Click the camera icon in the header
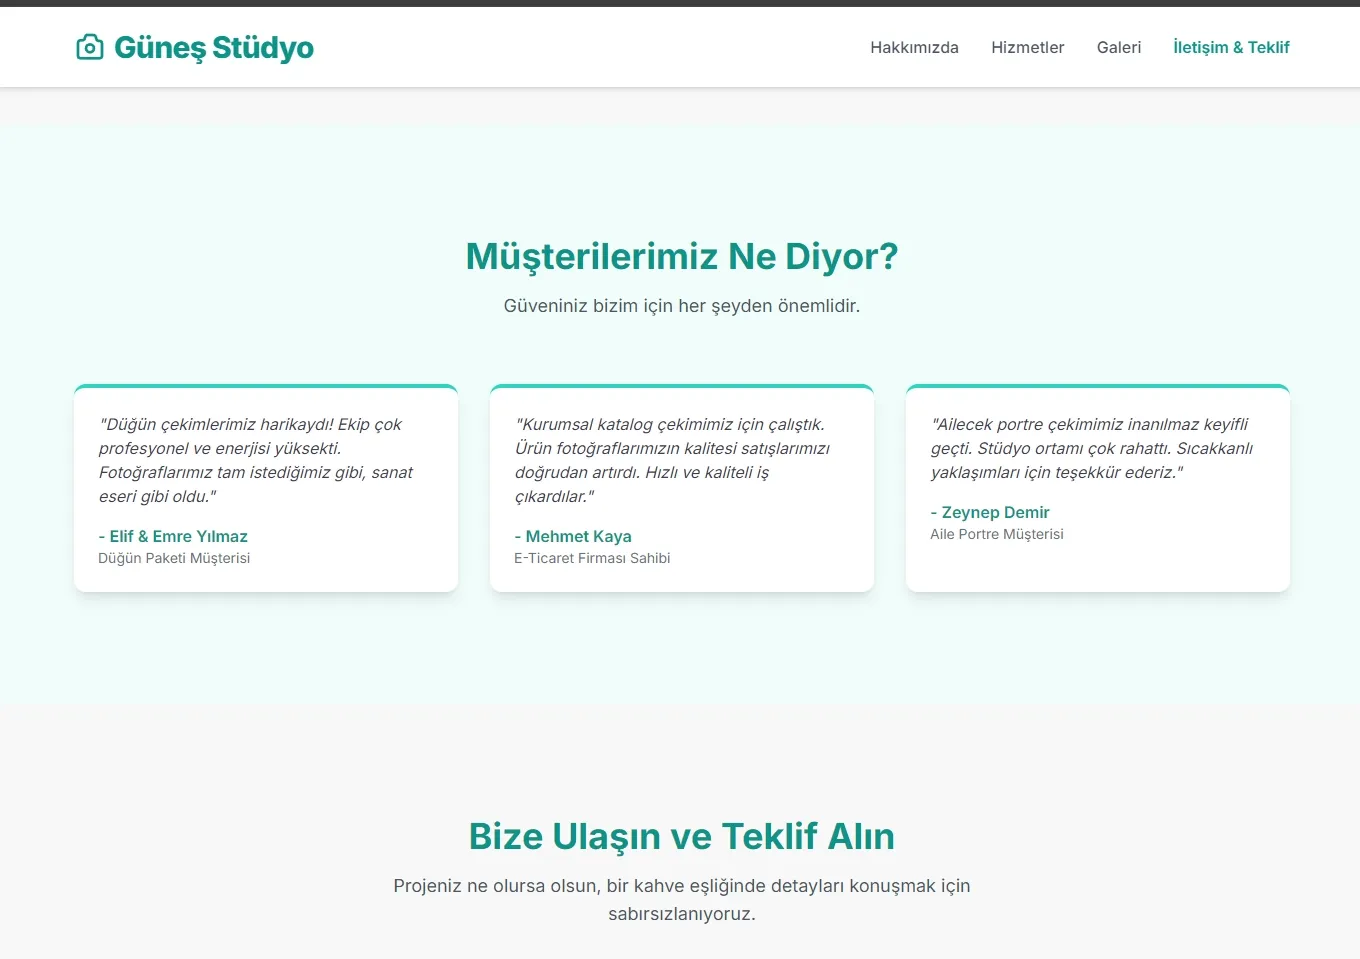This screenshot has height=959, width=1360. pos(90,46)
